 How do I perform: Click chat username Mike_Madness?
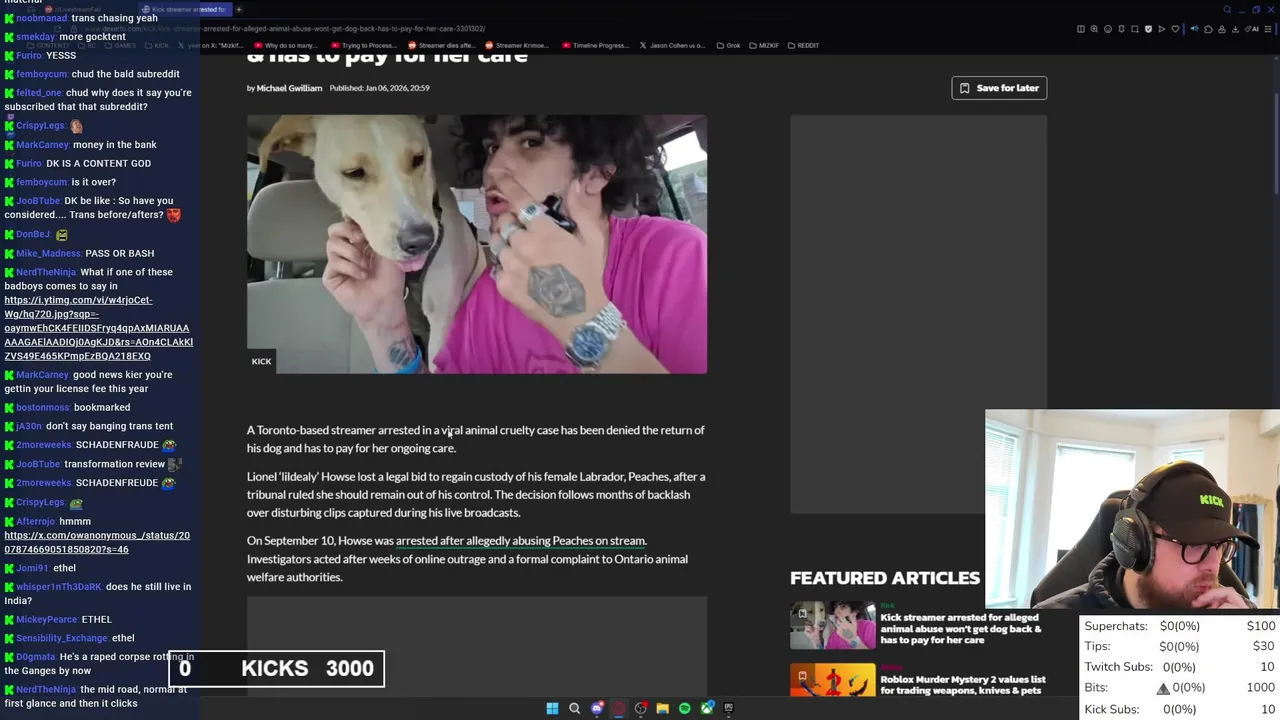49,254
